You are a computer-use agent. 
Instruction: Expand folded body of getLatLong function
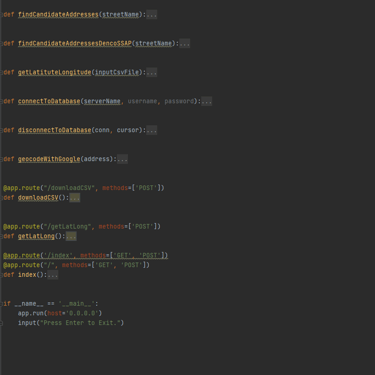click(71, 236)
